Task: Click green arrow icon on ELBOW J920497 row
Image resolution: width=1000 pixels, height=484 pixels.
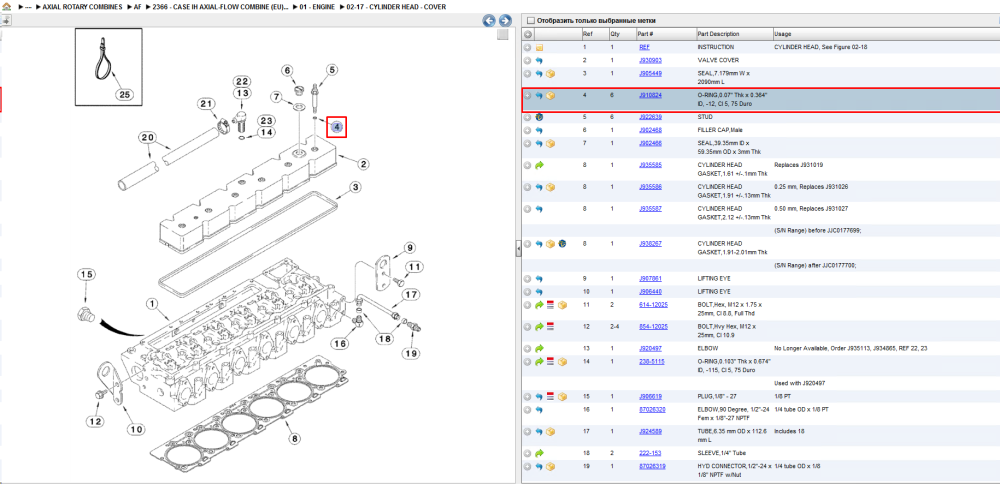Action: pyautogui.click(x=539, y=349)
